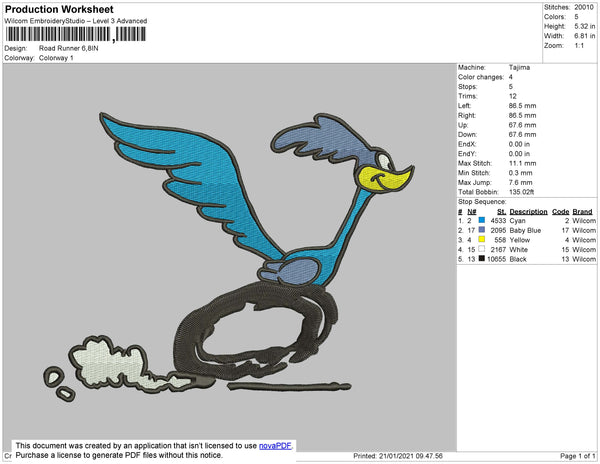Click the Height value 5.32 in
The image size is (600, 464).
pos(584,26)
